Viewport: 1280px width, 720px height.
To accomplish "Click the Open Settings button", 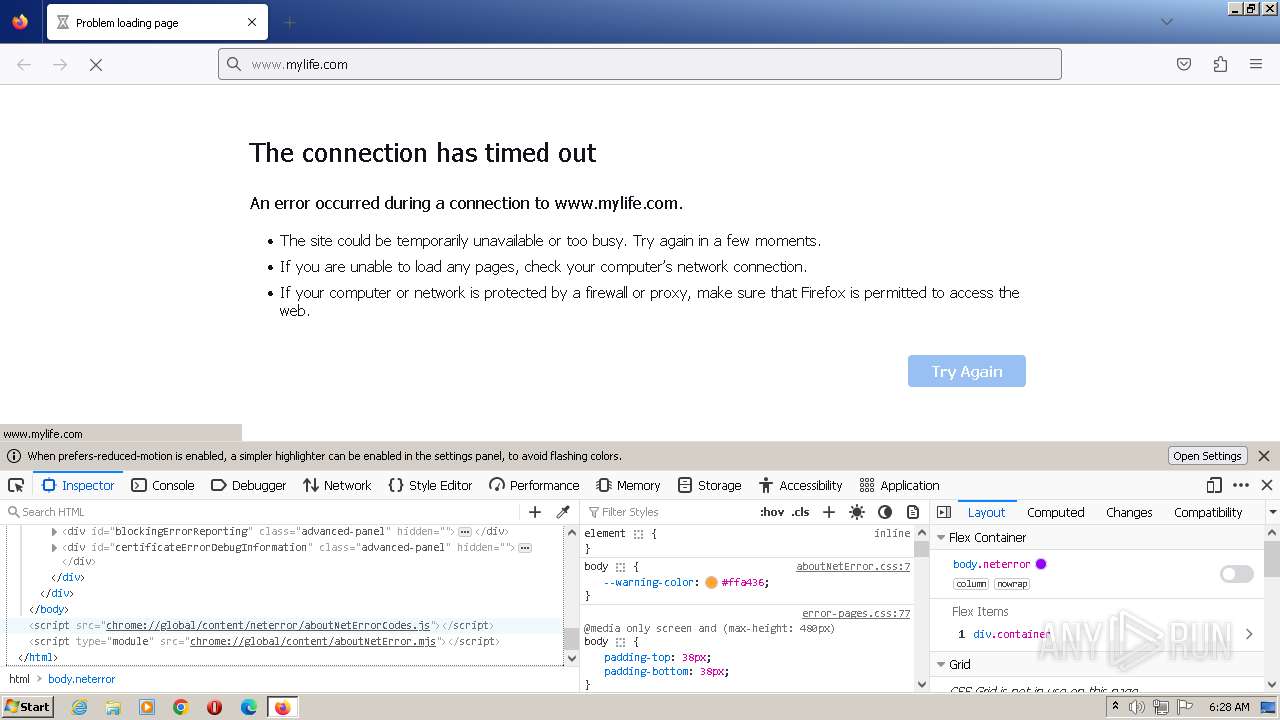I will click(x=1207, y=456).
